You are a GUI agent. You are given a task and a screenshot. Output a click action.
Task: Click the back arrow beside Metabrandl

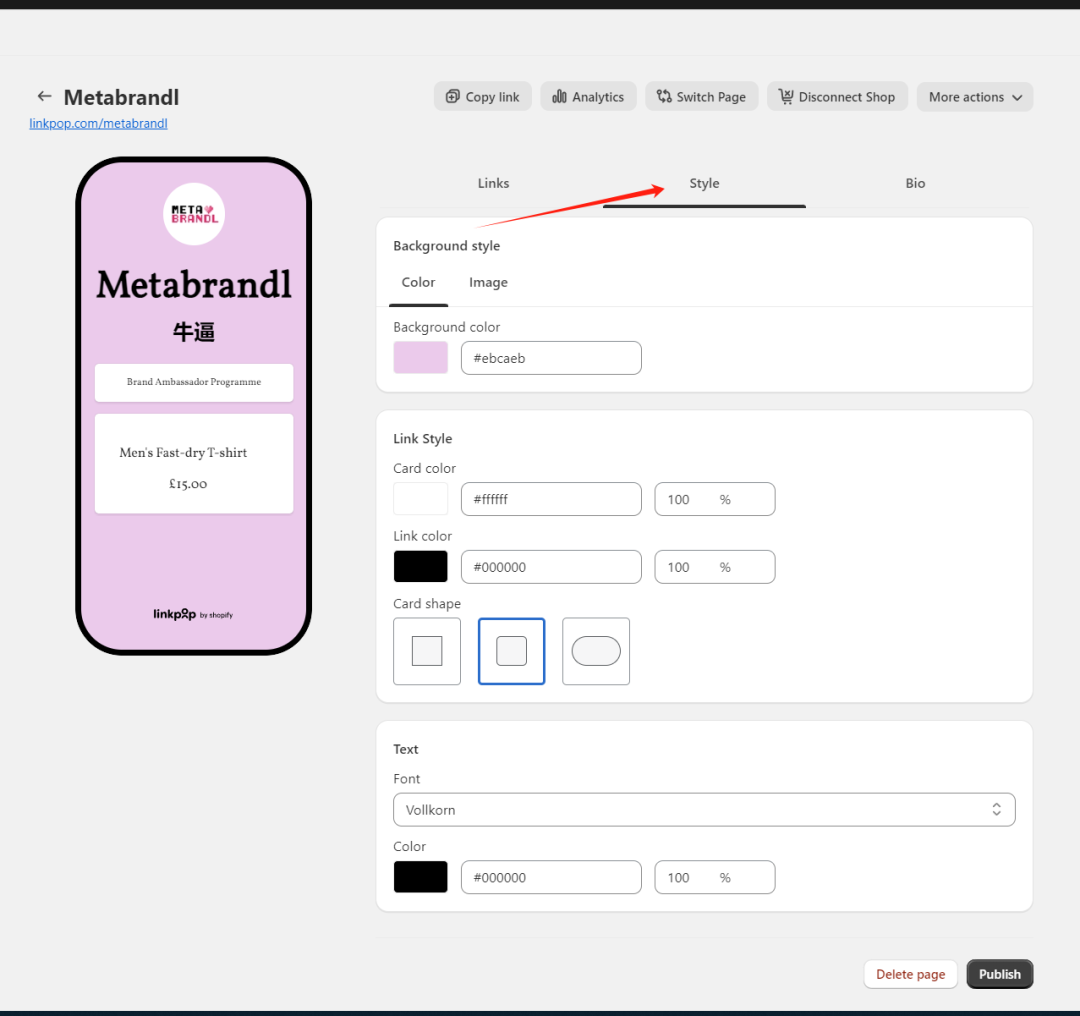pyautogui.click(x=45, y=96)
